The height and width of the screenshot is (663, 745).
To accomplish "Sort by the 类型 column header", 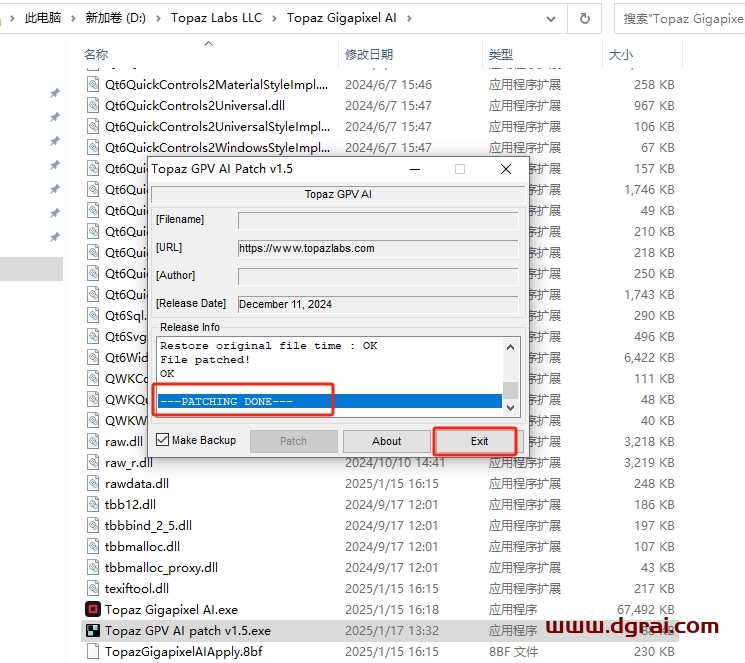I will [501, 55].
